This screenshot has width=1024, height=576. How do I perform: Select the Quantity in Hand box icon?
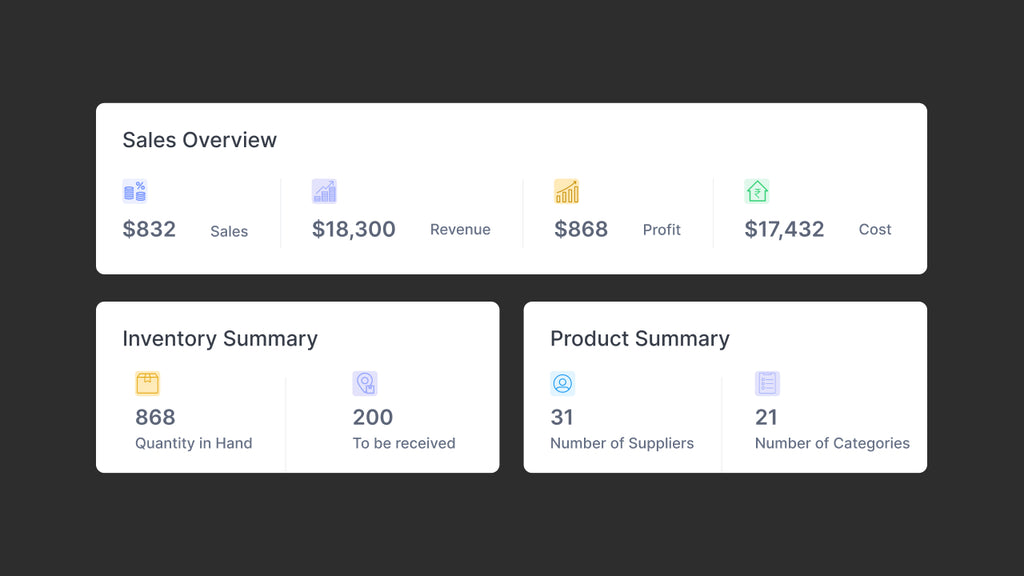point(147,383)
